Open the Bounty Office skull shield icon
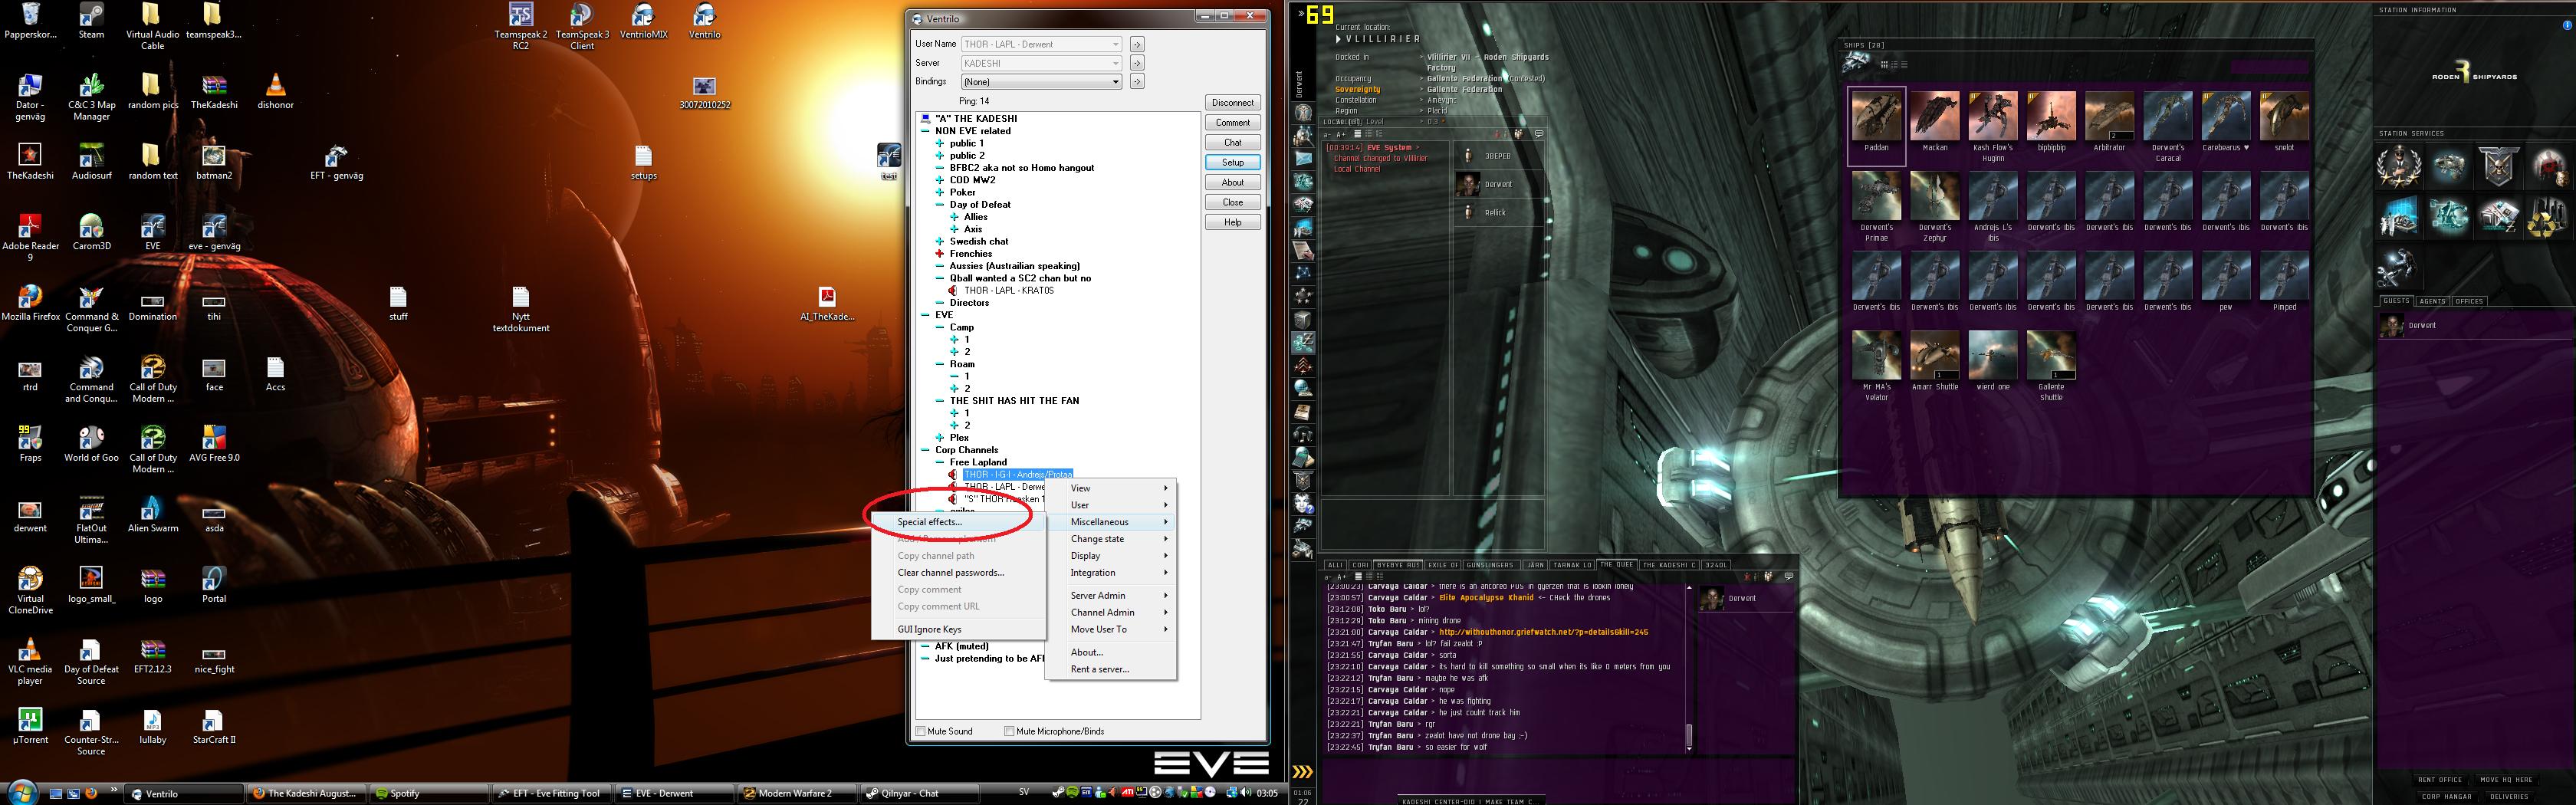 coord(2498,166)
